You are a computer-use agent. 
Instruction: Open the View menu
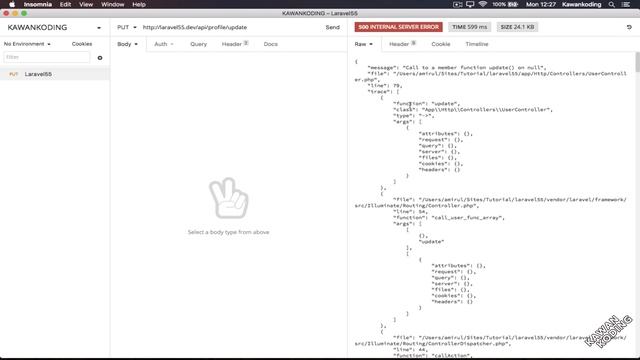pos(86,4)
